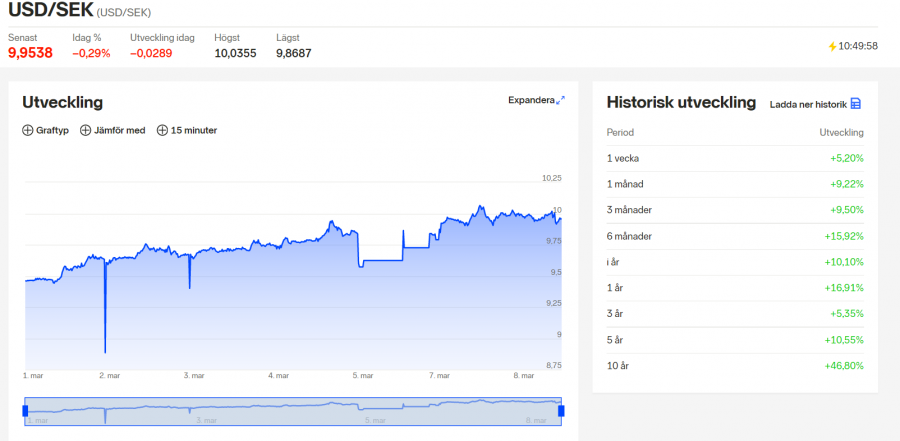Click the Ladda ner historik link
This screenshot has width=900, height=441.
click(x=807, y=104)
